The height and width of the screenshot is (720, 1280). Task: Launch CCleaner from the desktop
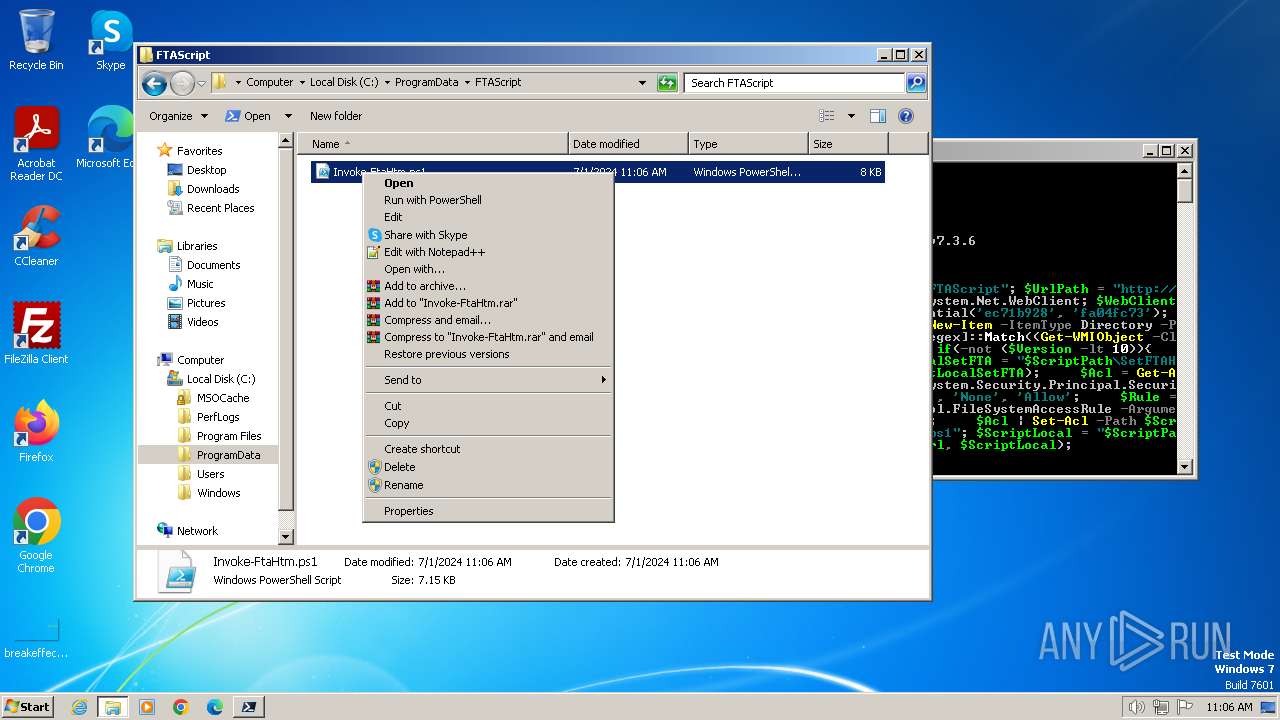(x=36, y=236)
